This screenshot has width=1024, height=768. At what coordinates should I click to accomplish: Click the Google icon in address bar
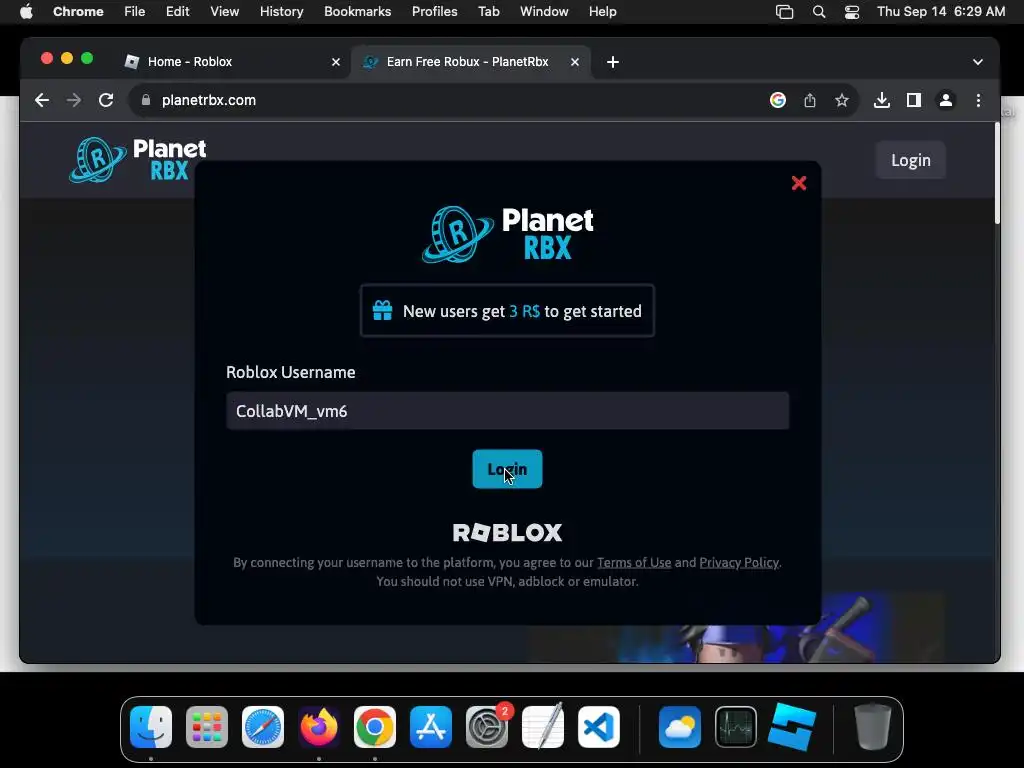click(778, 100)
